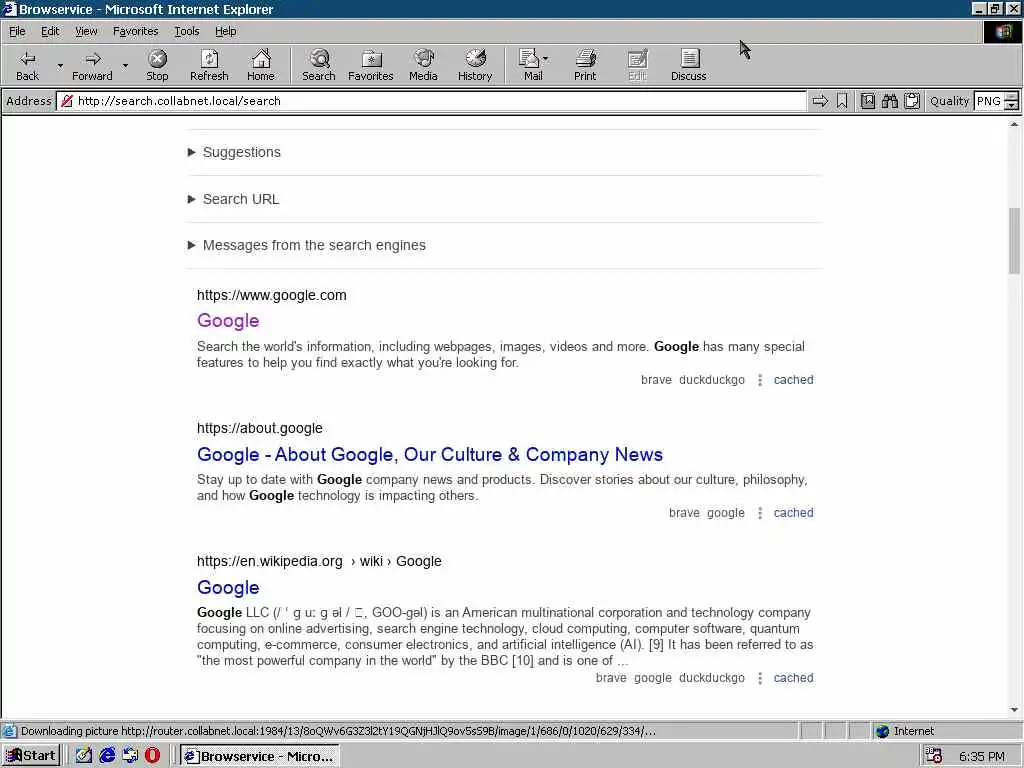Select Browservice taskbar window button
Viewport: 1024px width, 768px height.
coord(259,756)
